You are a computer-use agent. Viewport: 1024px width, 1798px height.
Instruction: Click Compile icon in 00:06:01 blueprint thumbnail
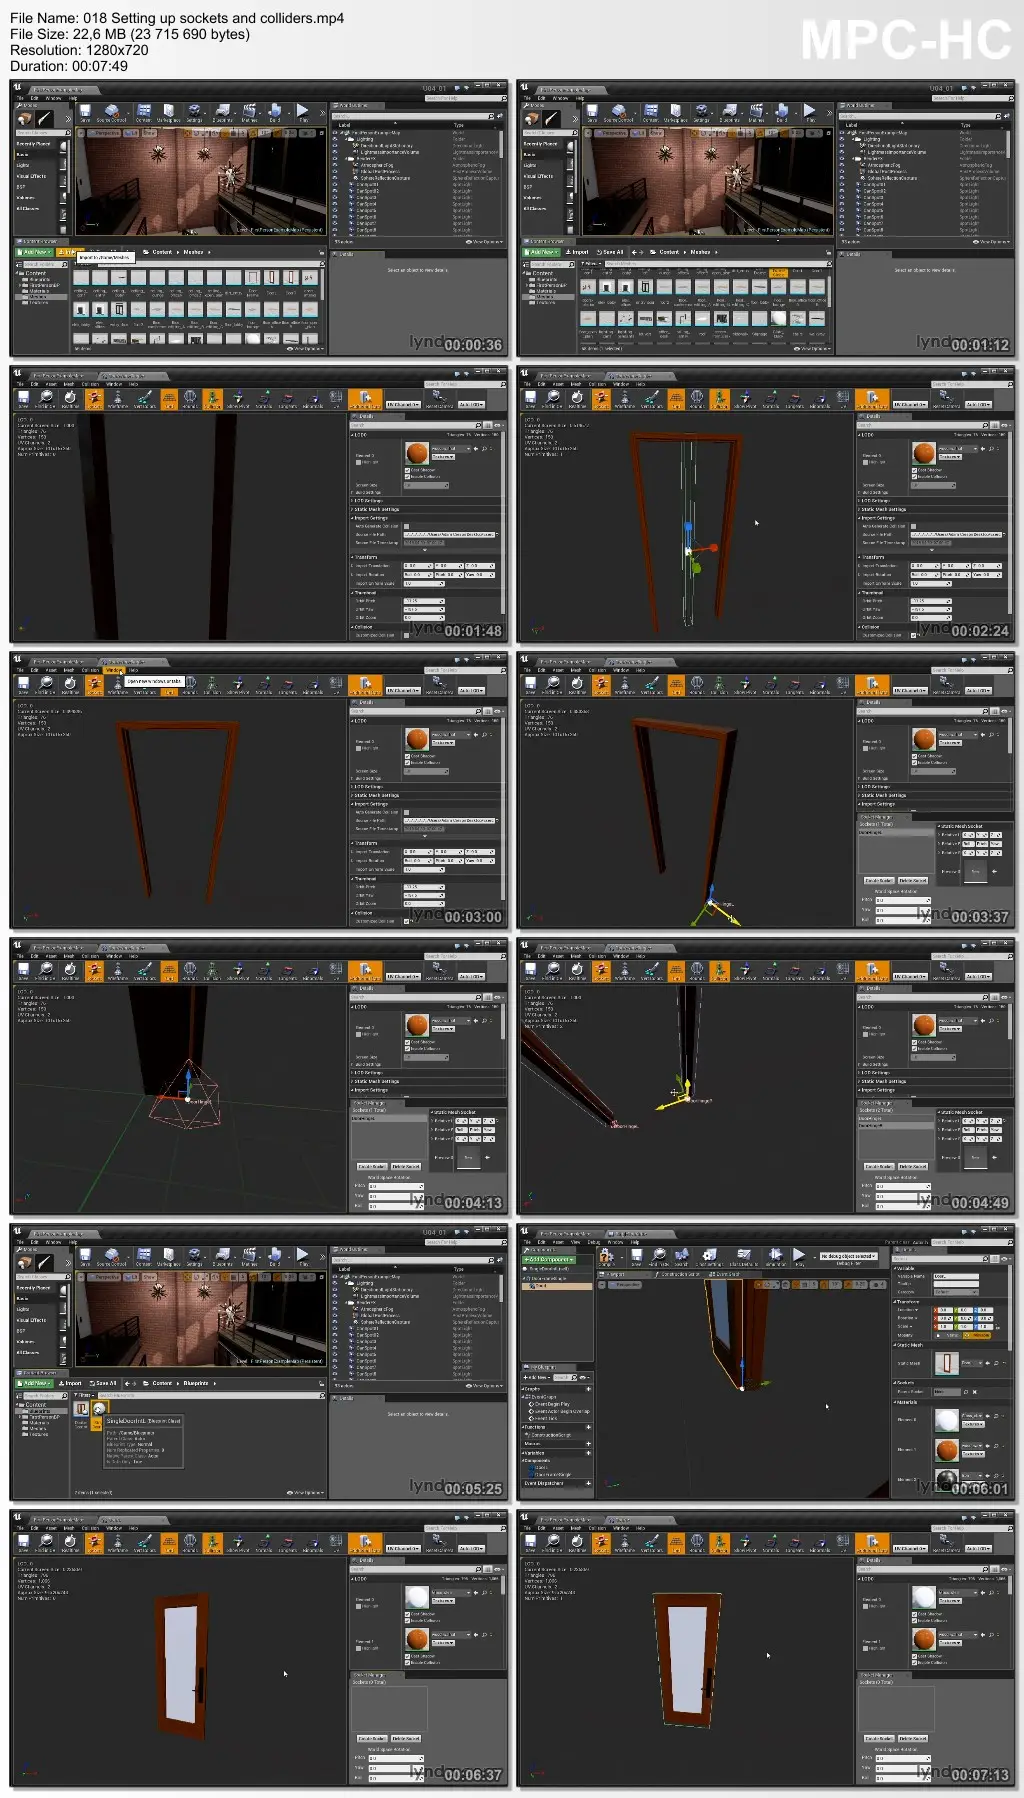605,1256
